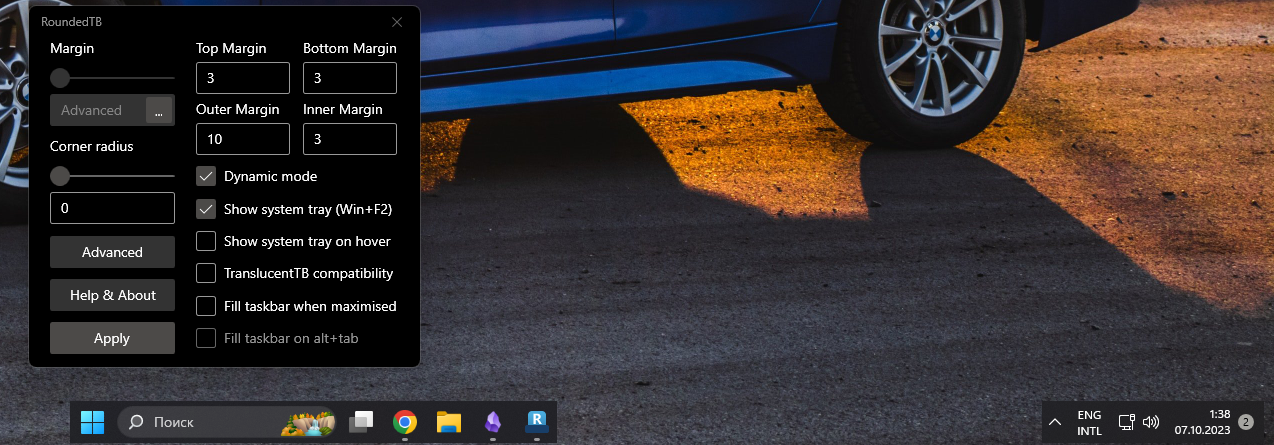Open the Obsidian app in taskbar
Viewport: 1274px width, 445px height.
click(492, 422)
